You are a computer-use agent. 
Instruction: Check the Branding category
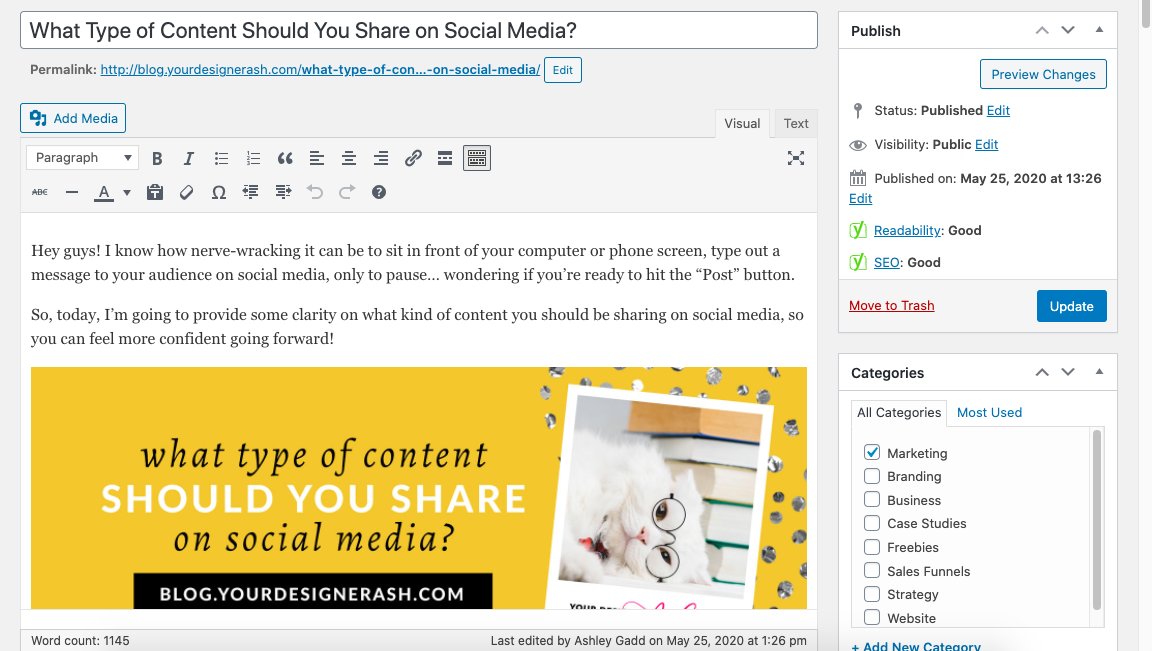[872, 476]
